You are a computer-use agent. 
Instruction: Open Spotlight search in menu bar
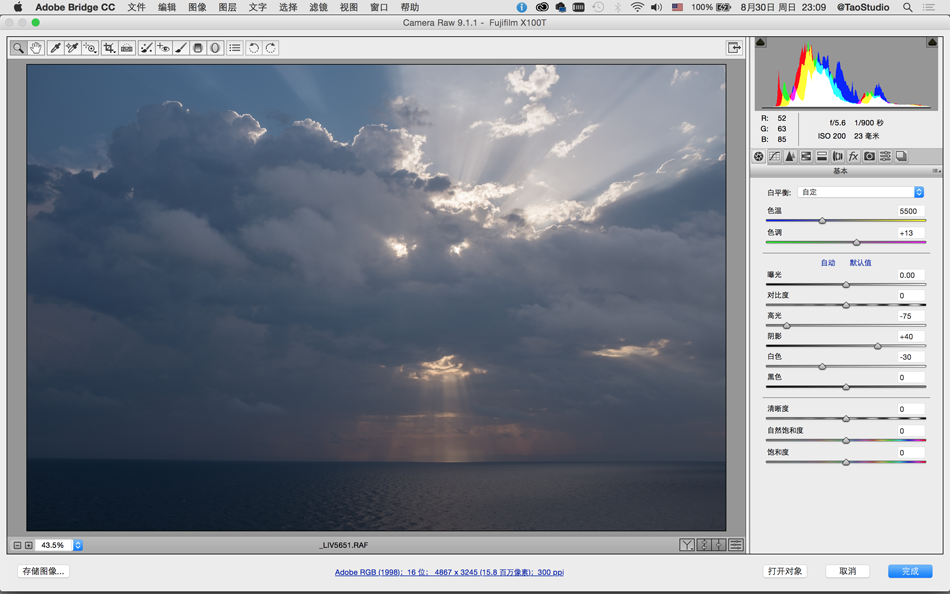pyautogui.click(x=908, y=7)
